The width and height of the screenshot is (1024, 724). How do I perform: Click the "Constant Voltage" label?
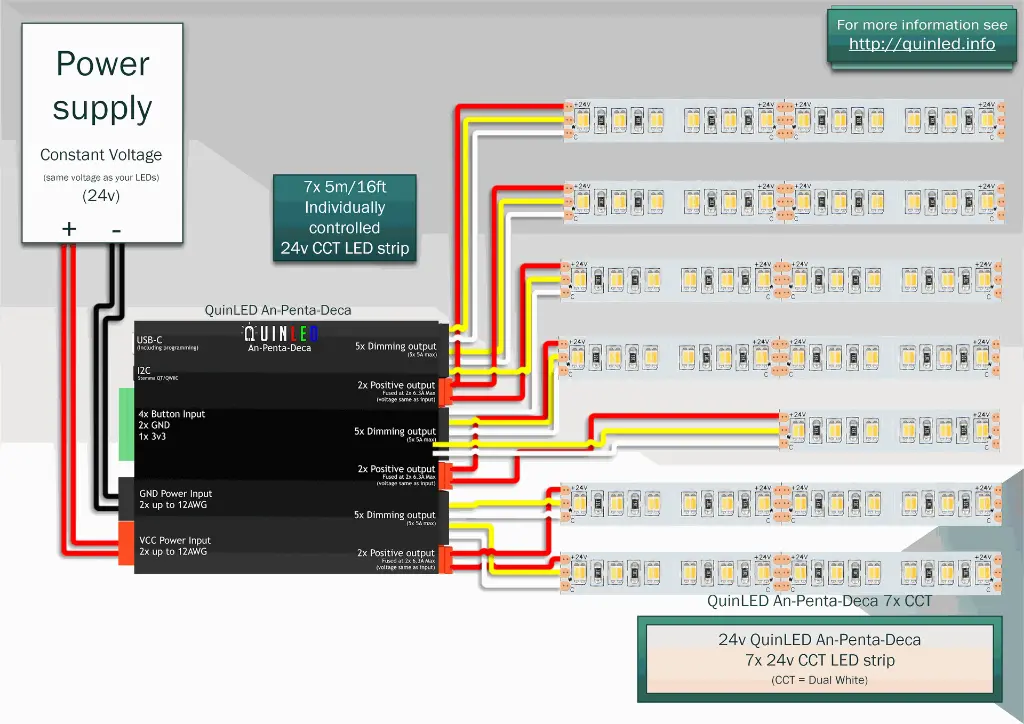tap(101, 155)
